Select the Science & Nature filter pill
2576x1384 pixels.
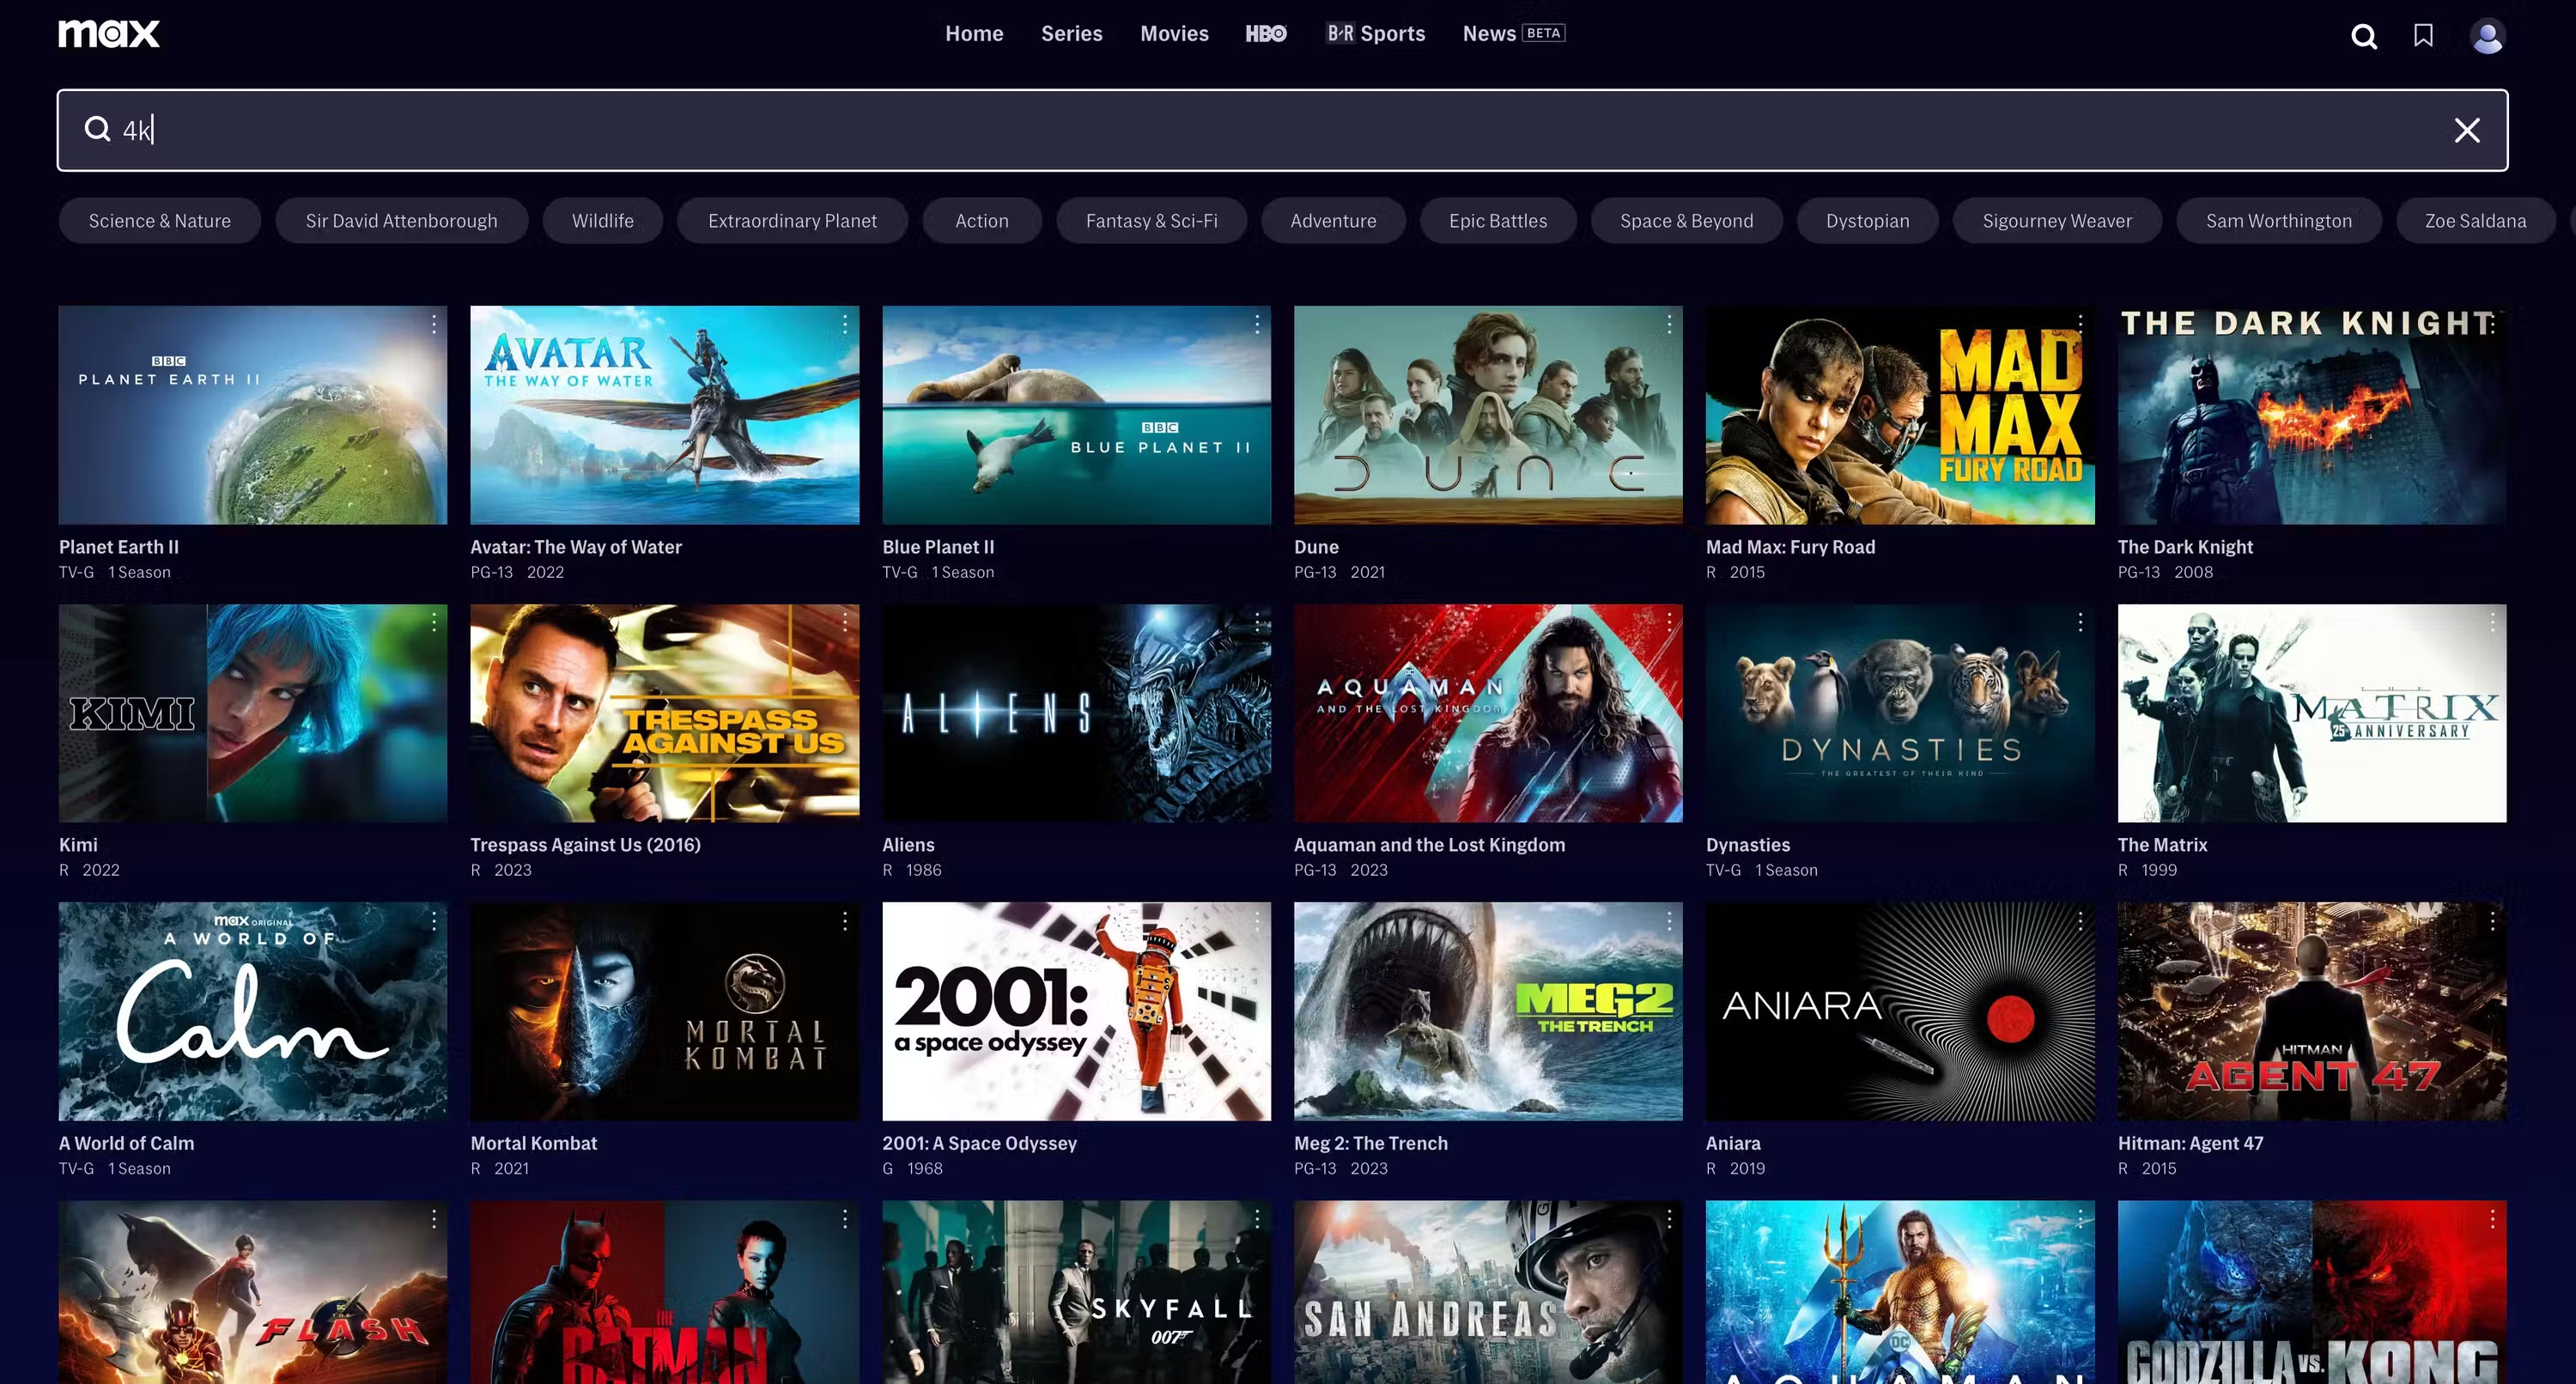click(159, 220)
